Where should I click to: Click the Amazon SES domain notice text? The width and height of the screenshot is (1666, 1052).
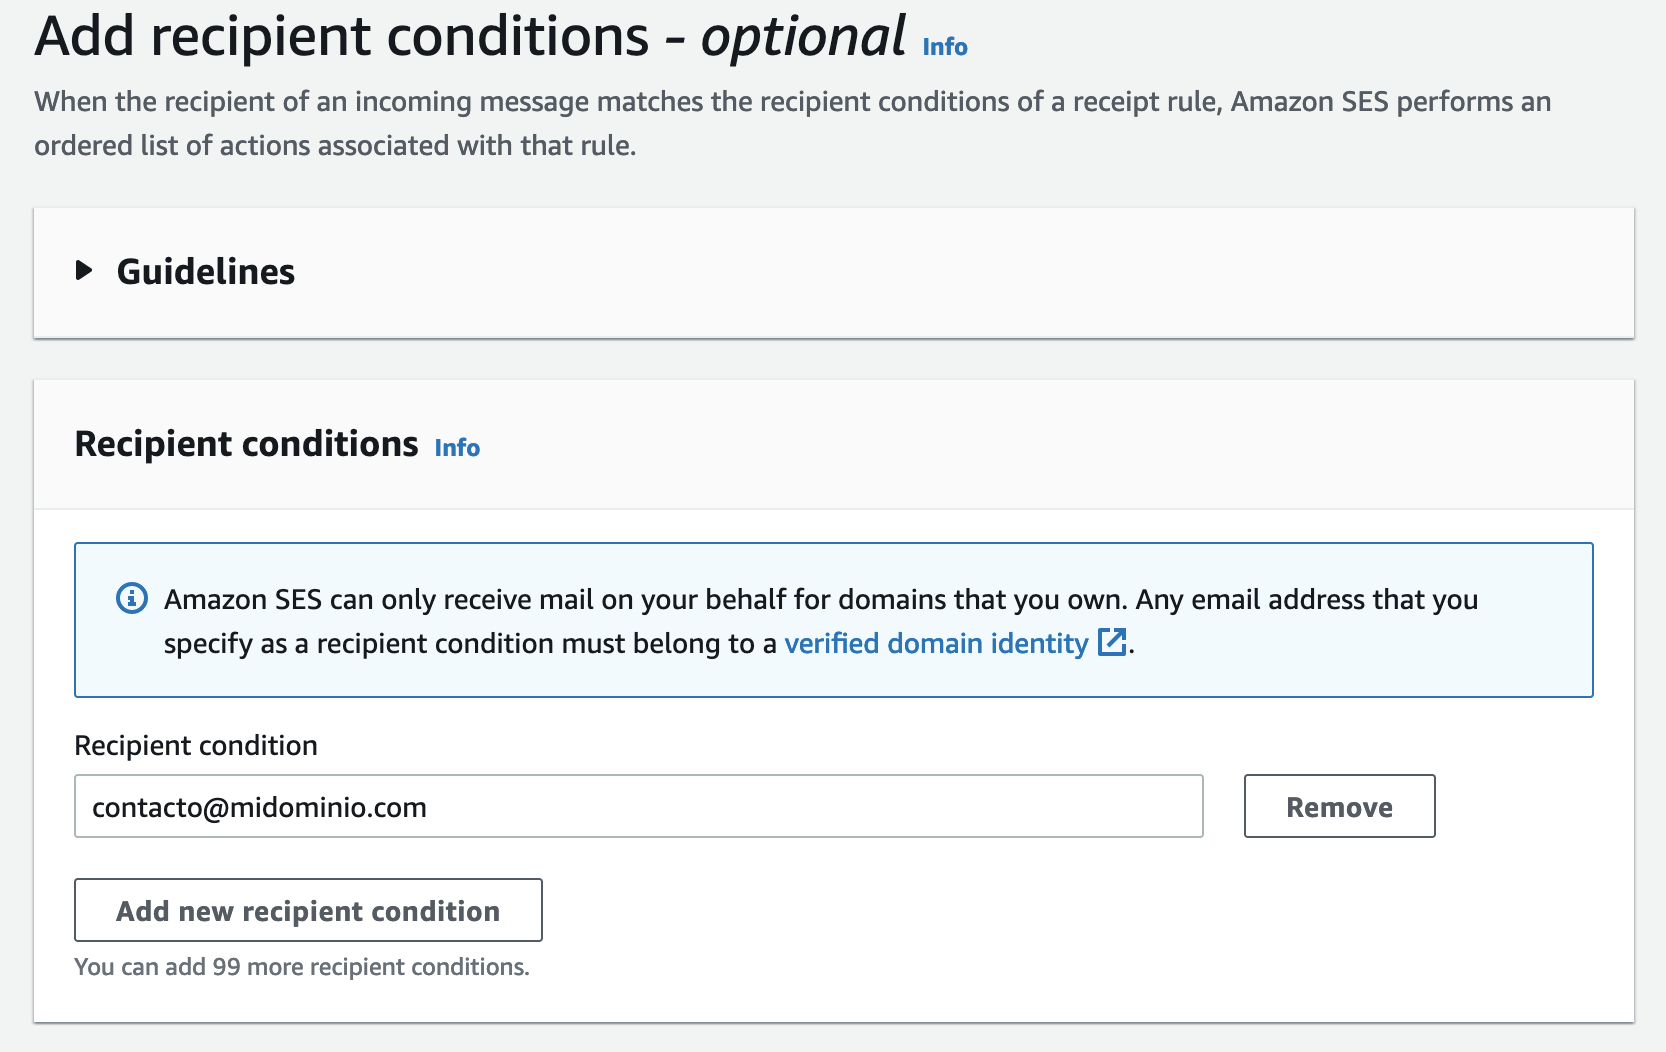pyautogui.click(x=820, y=599)
